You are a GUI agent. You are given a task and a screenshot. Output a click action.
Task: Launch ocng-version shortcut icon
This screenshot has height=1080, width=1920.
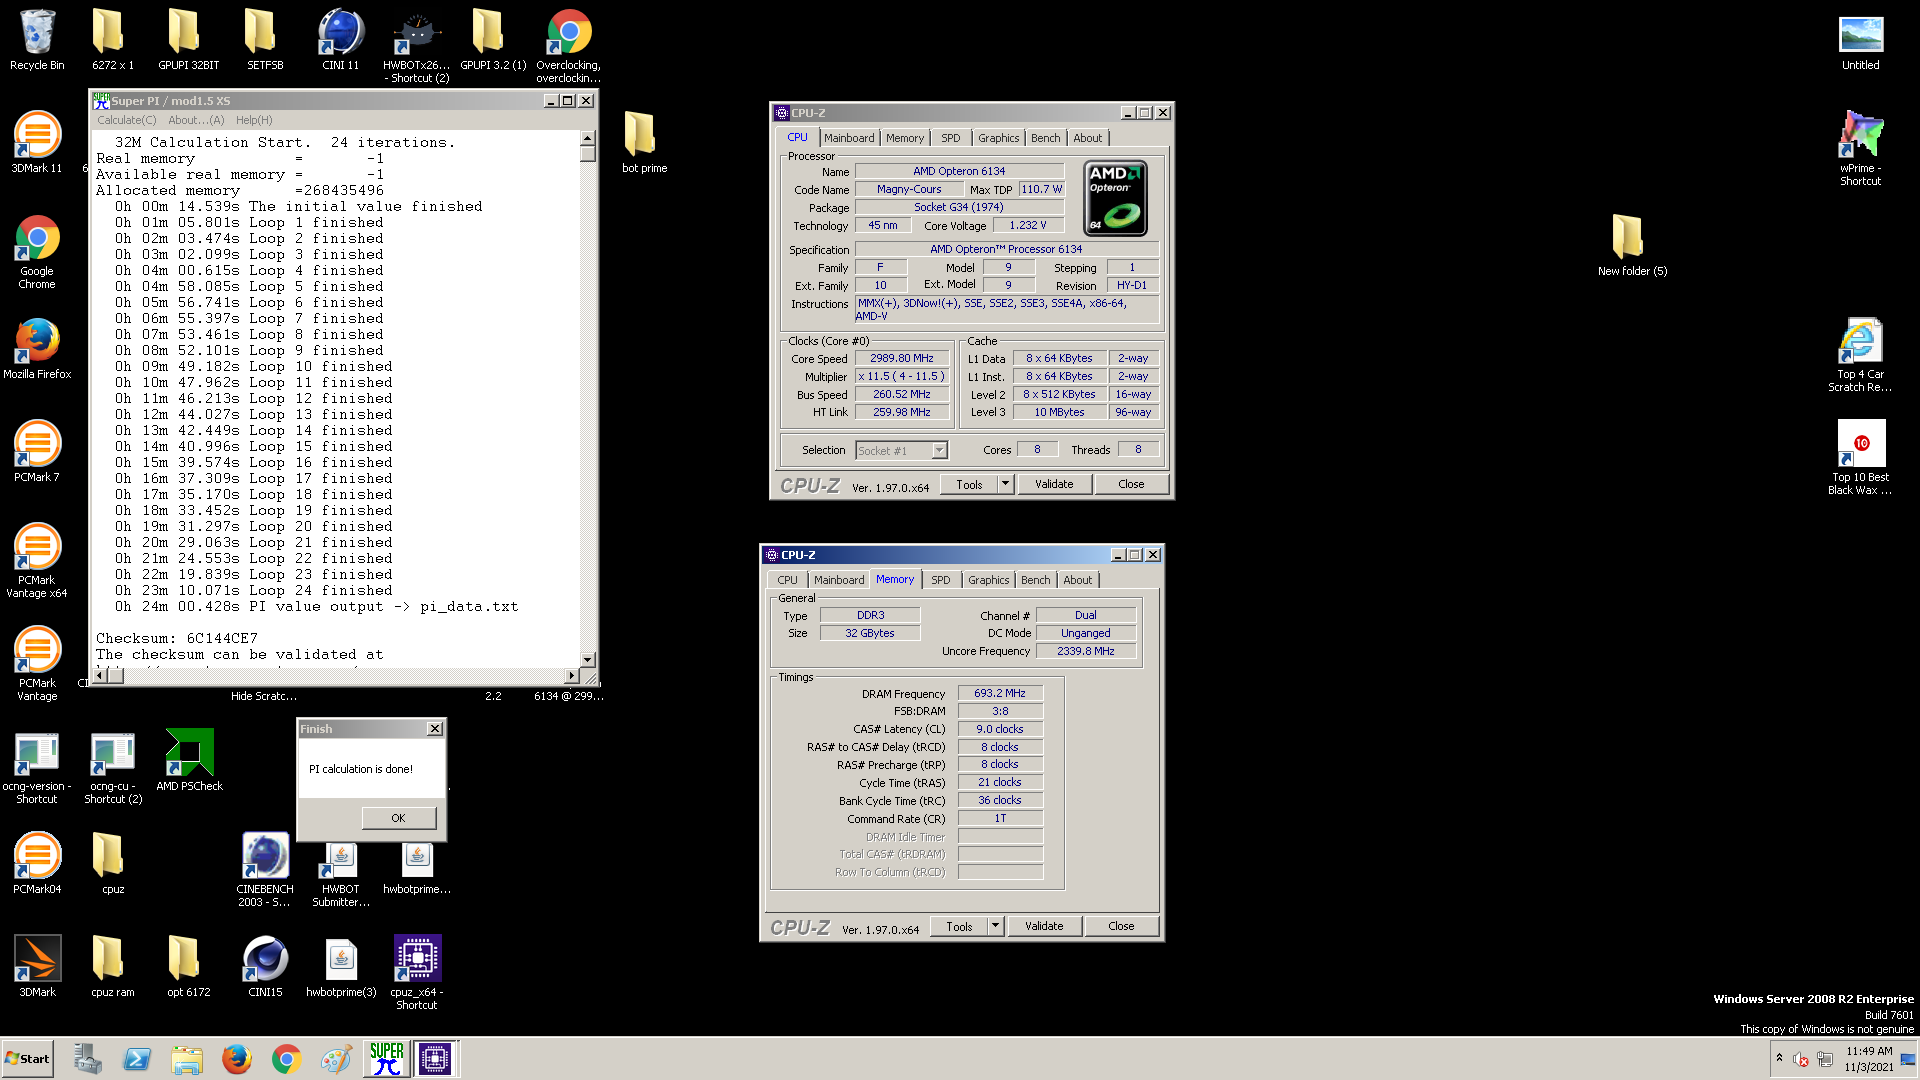pyautogui.click(x=37, y=767)
